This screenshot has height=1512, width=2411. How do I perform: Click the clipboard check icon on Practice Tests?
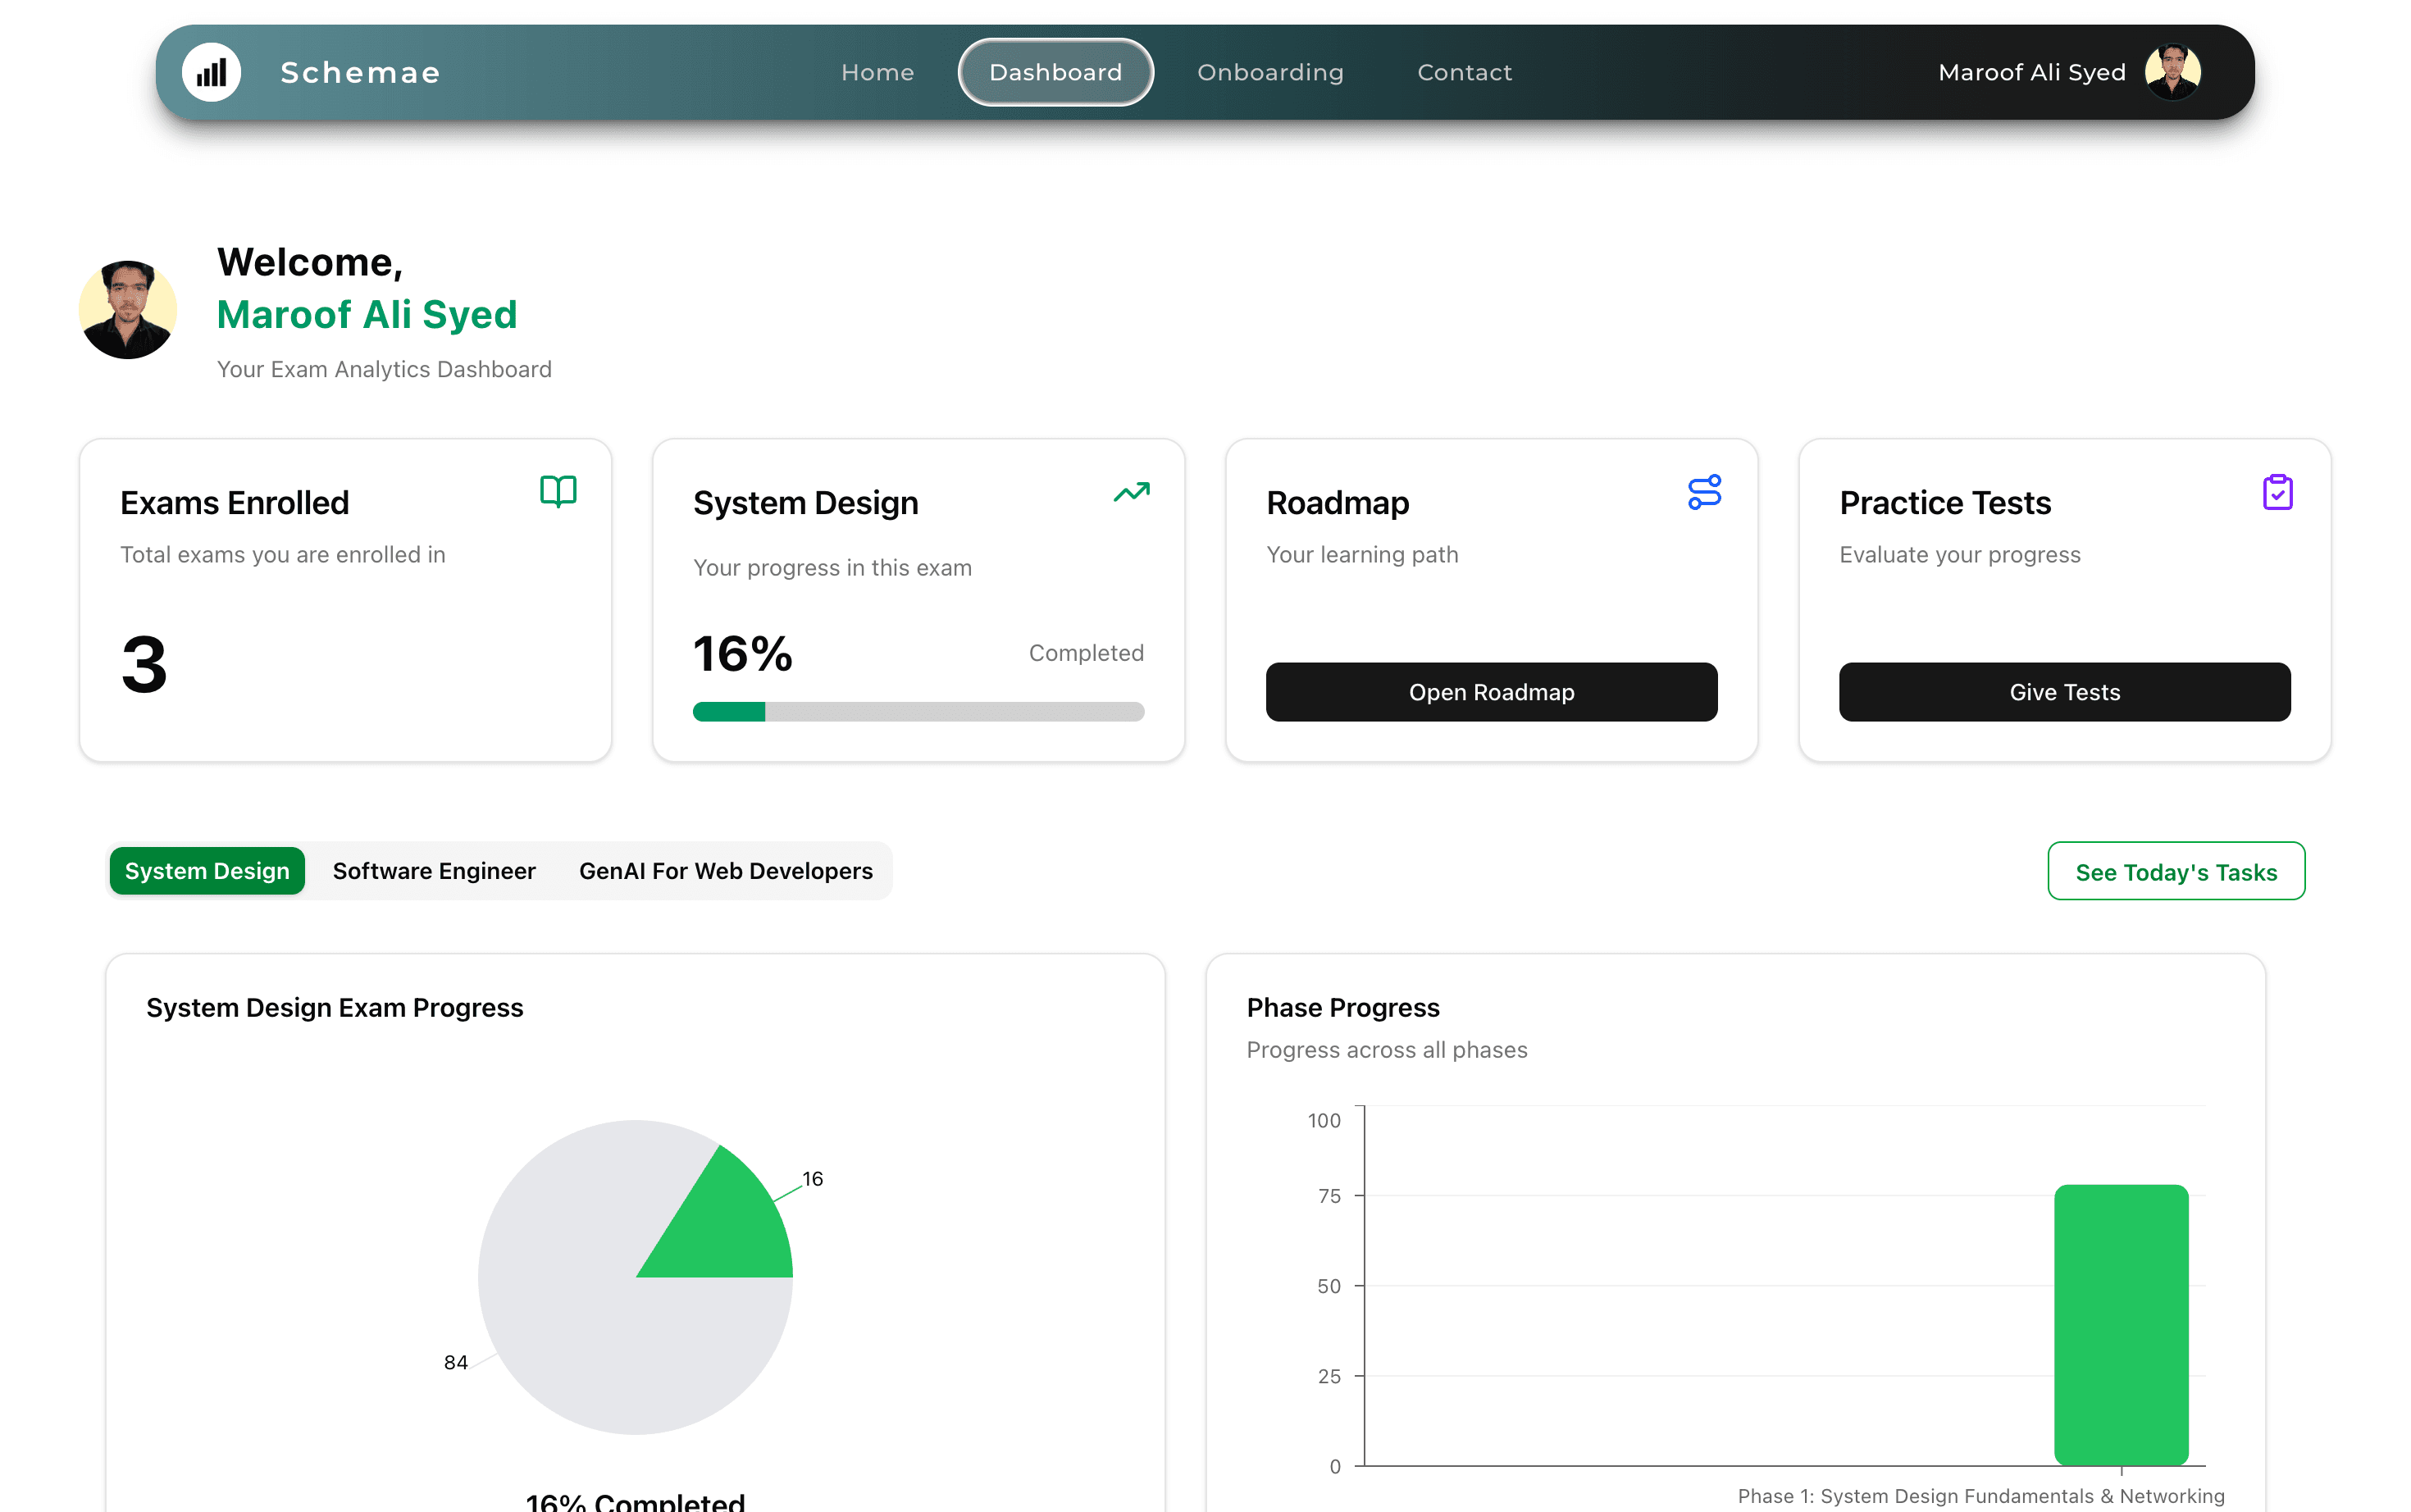tap(2277, 492)
